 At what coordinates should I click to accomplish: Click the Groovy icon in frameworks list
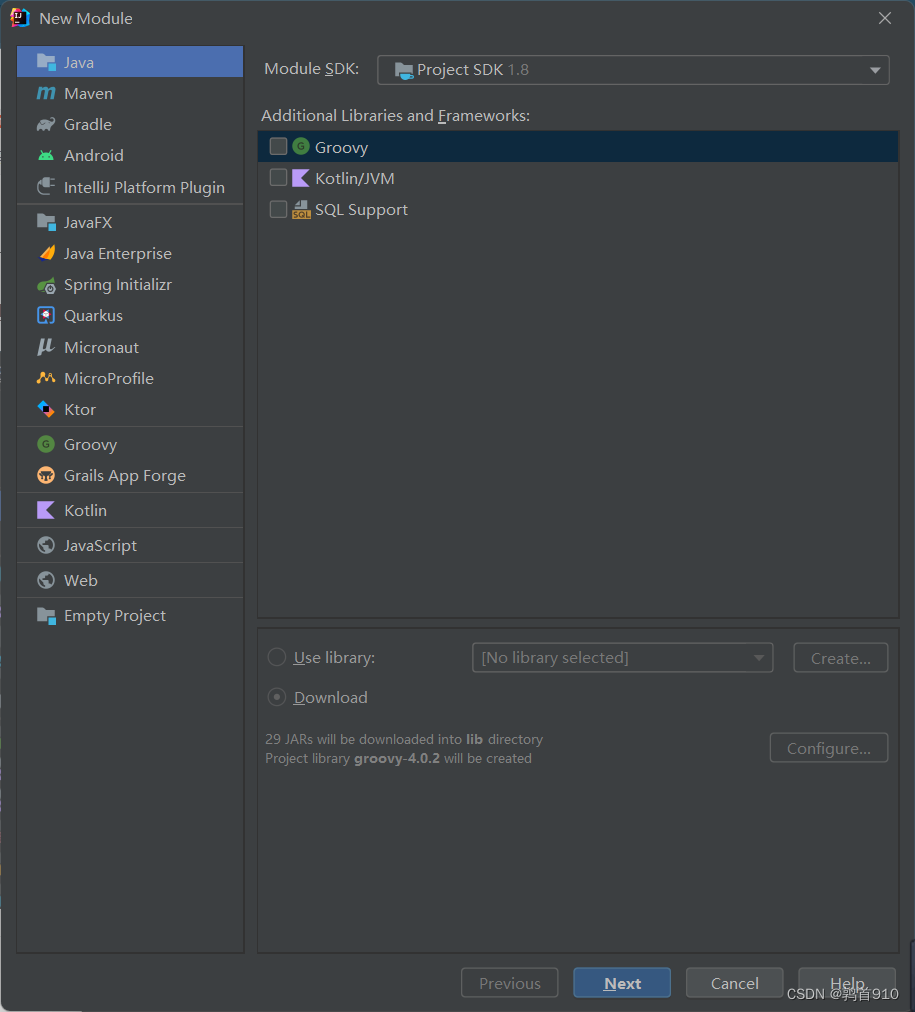click(x=301, y=147)
